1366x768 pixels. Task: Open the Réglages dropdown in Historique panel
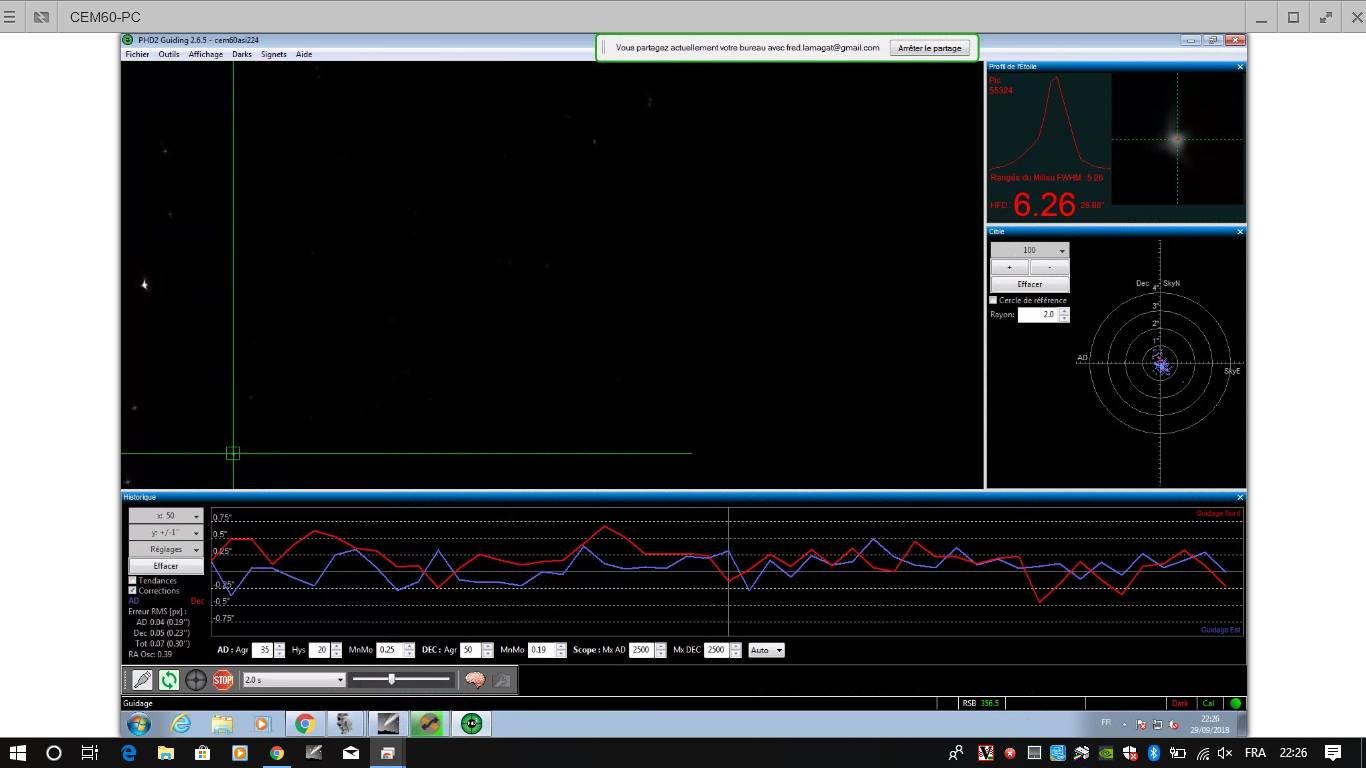click(x=166, y=549)
